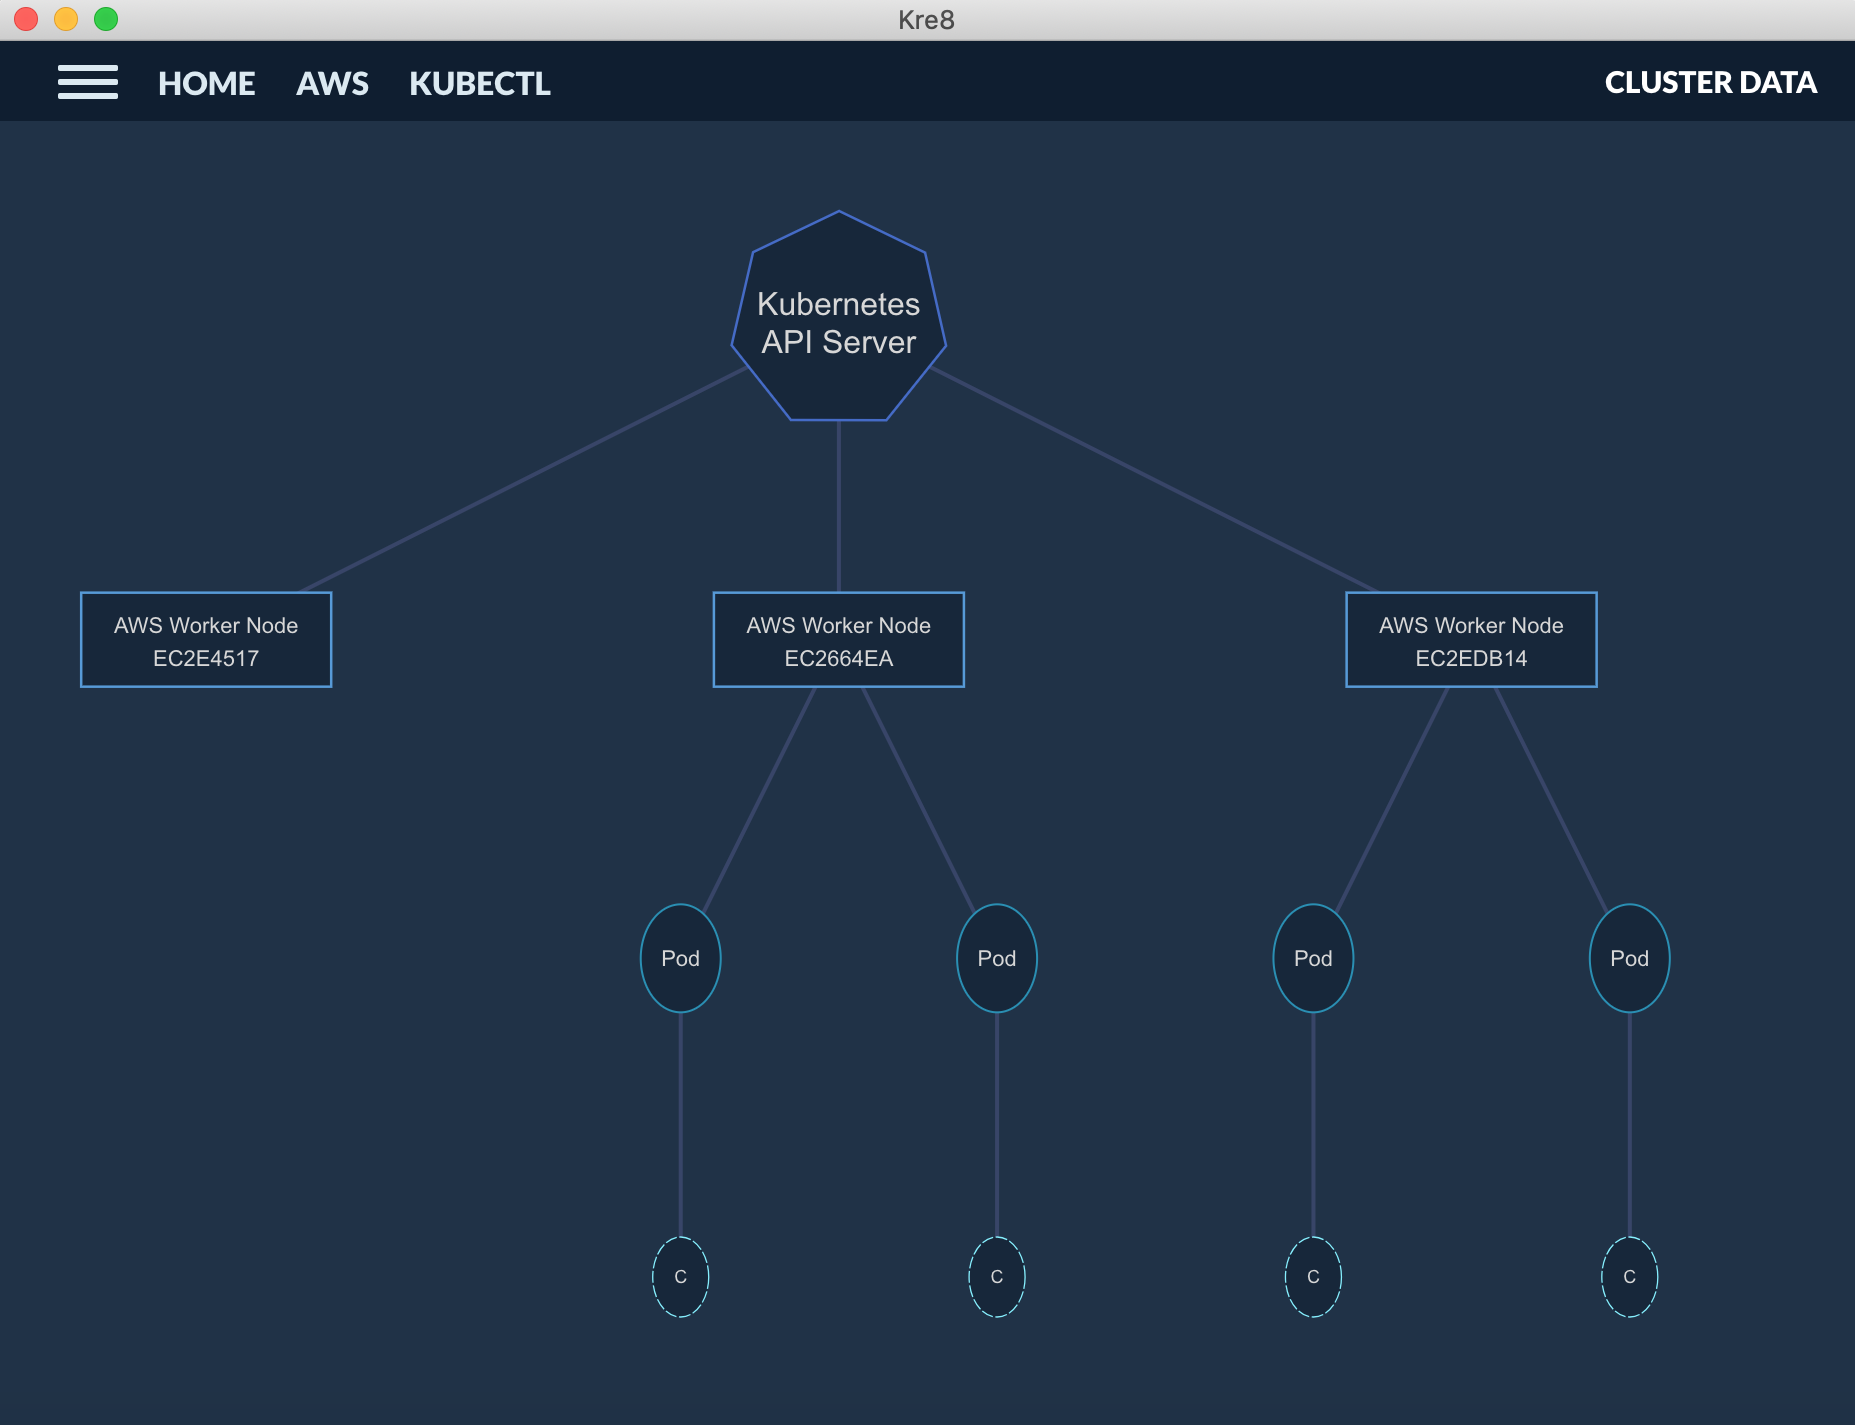Minimize the Kre8 window
Screen dimensions: 1855x1425
(66, 19)
